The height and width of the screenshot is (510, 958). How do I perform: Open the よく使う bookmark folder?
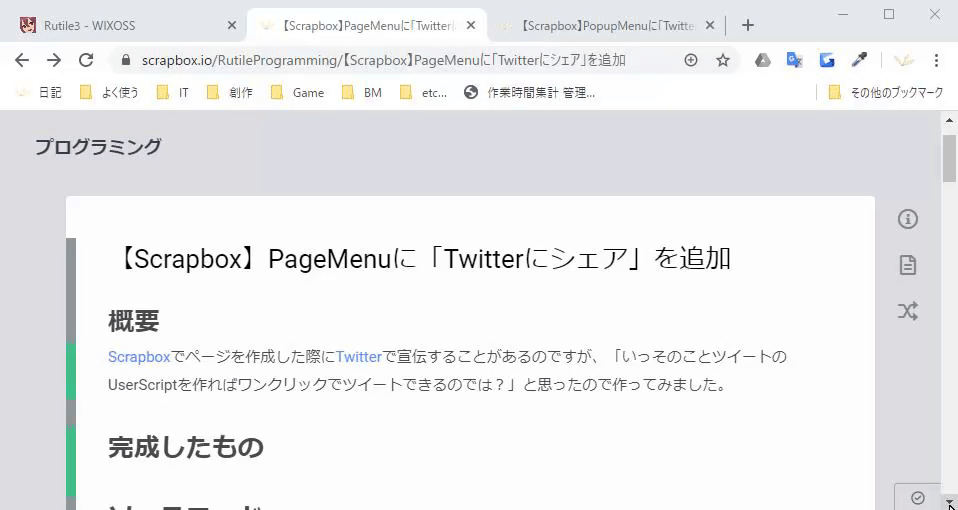pos(109,93)
